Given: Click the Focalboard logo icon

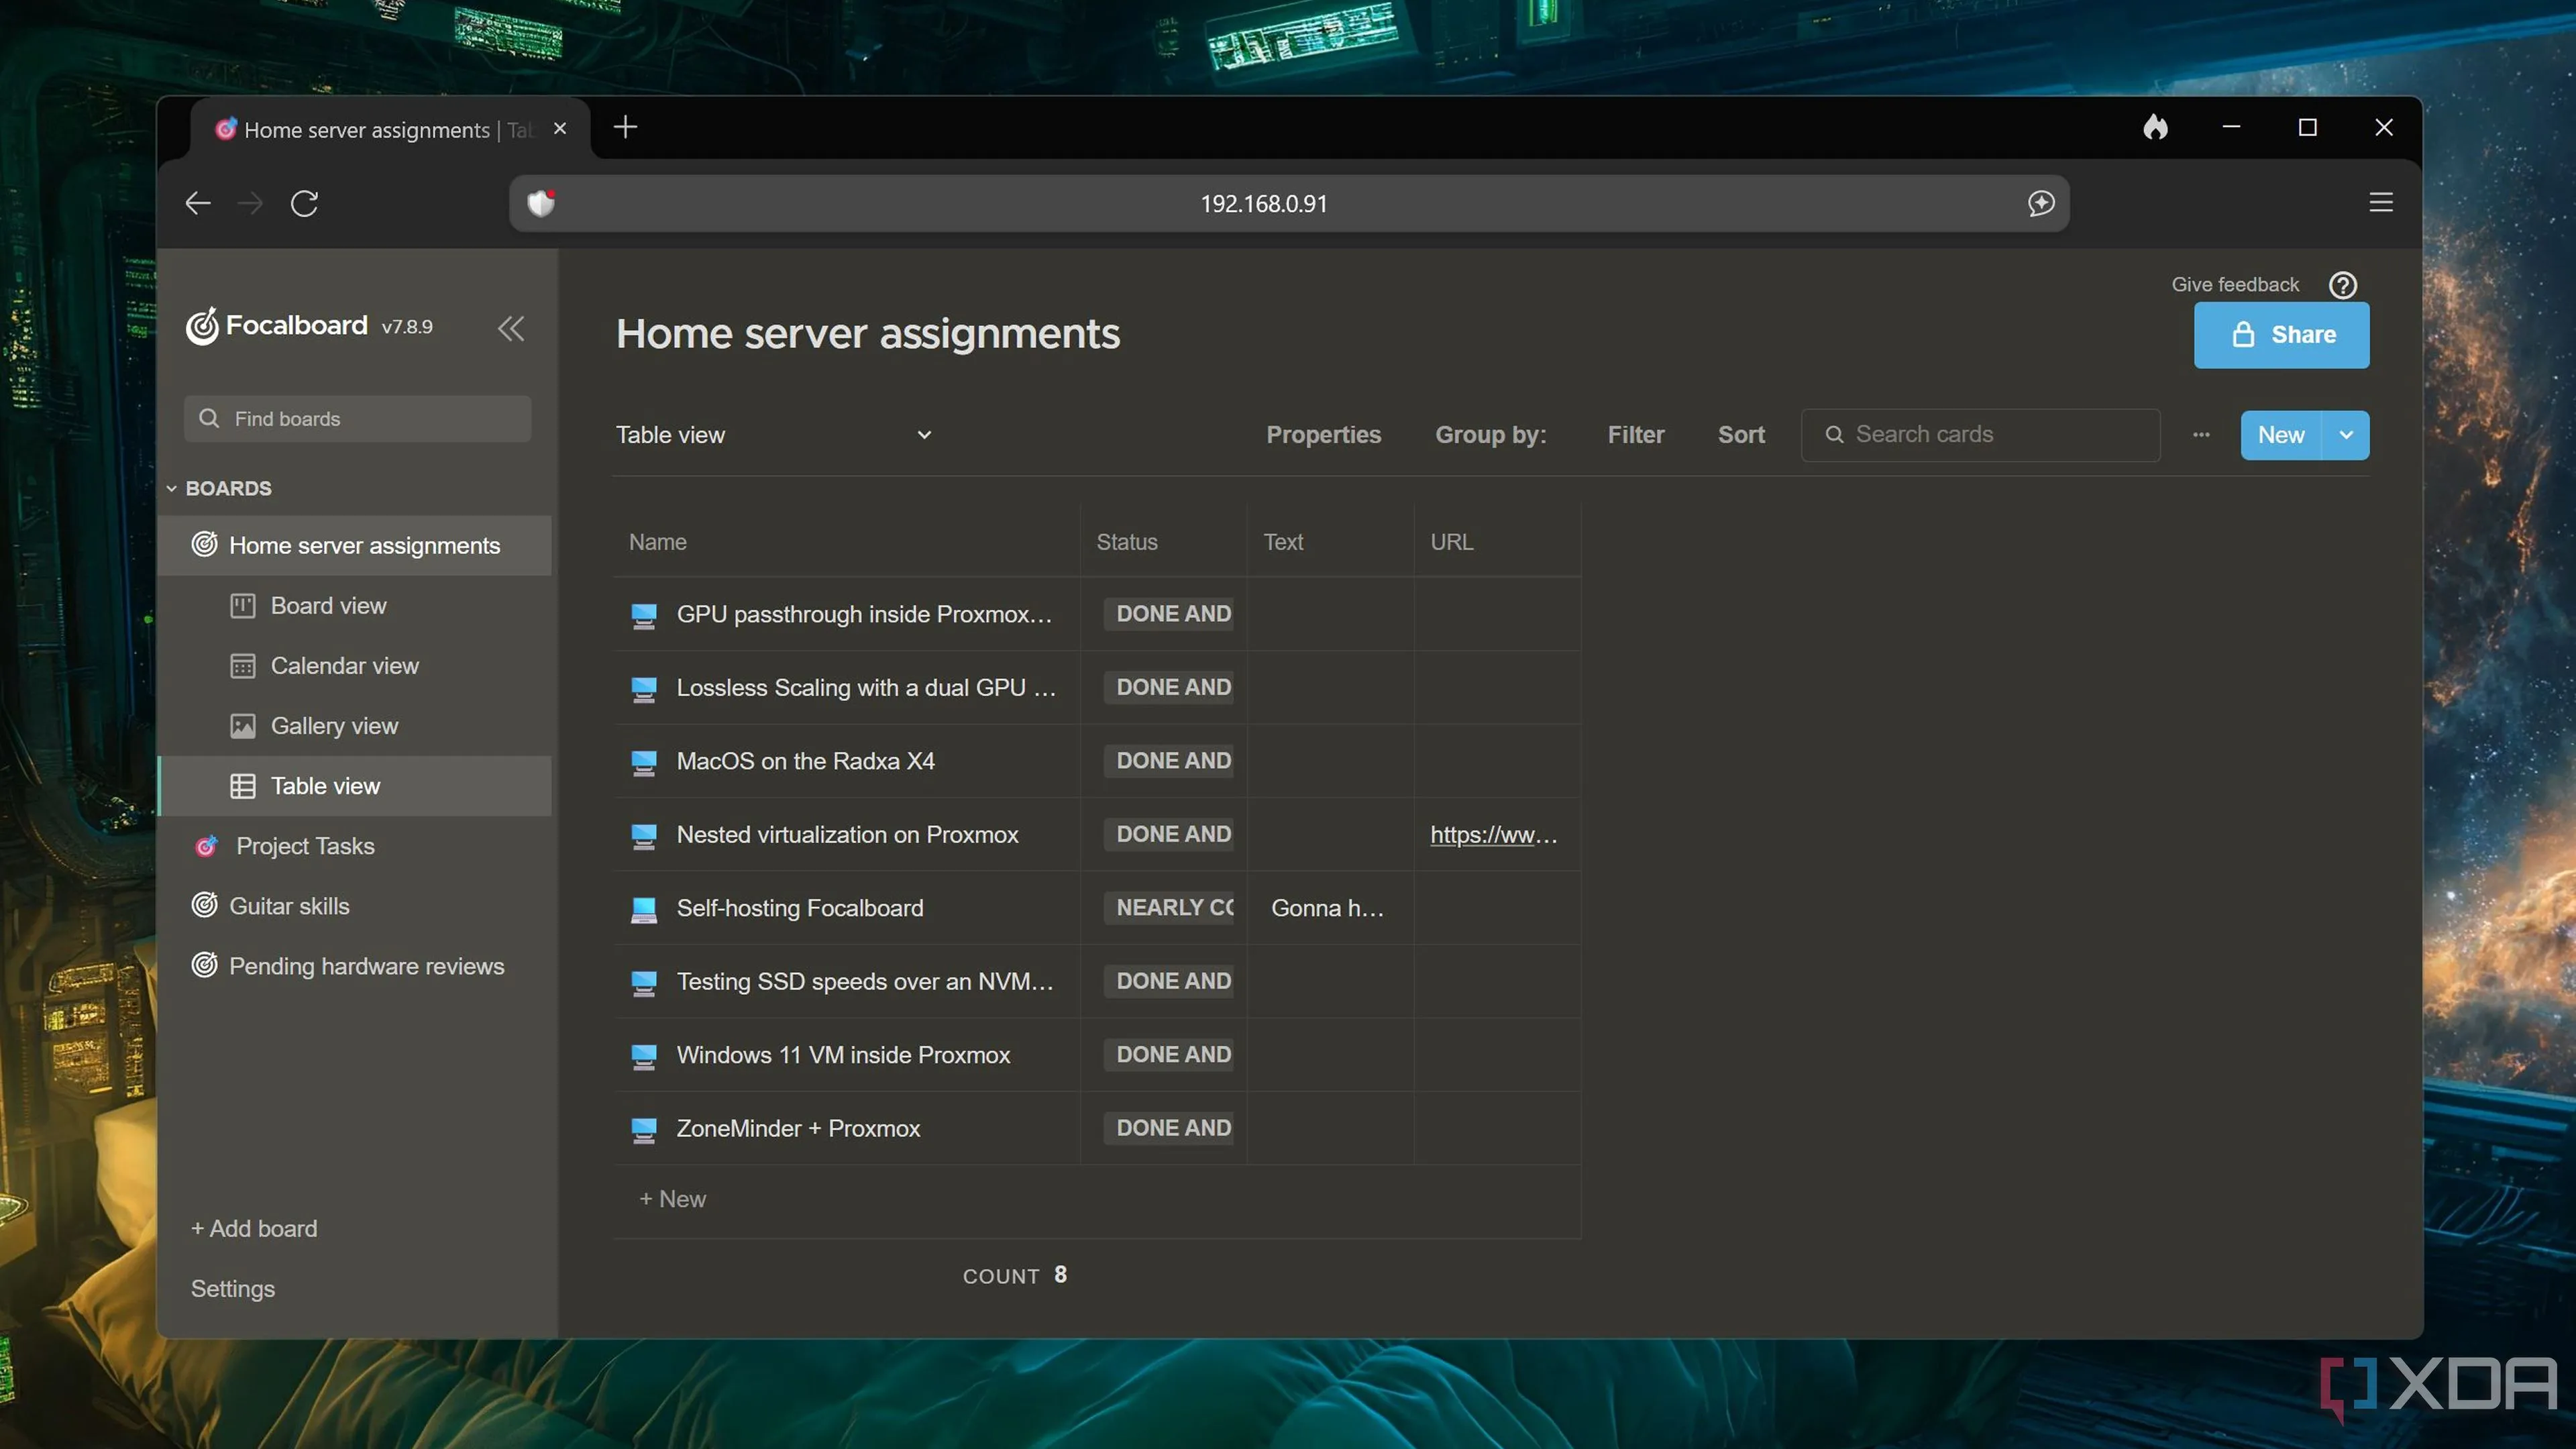Looking at the screenshot, I should tap(202, 326).
